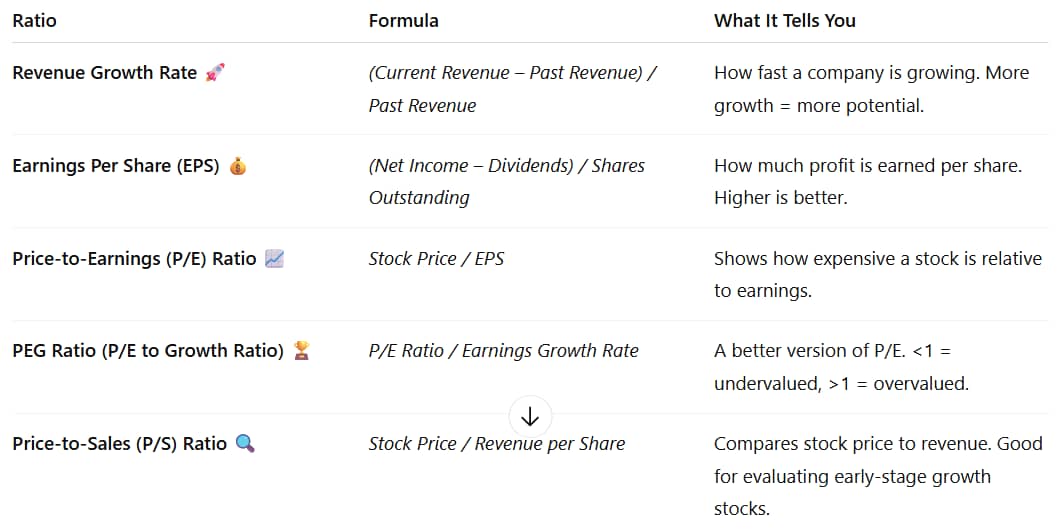
Task: Click the Revenue Growth Rate row label
Action: click(x=105, y=73)
